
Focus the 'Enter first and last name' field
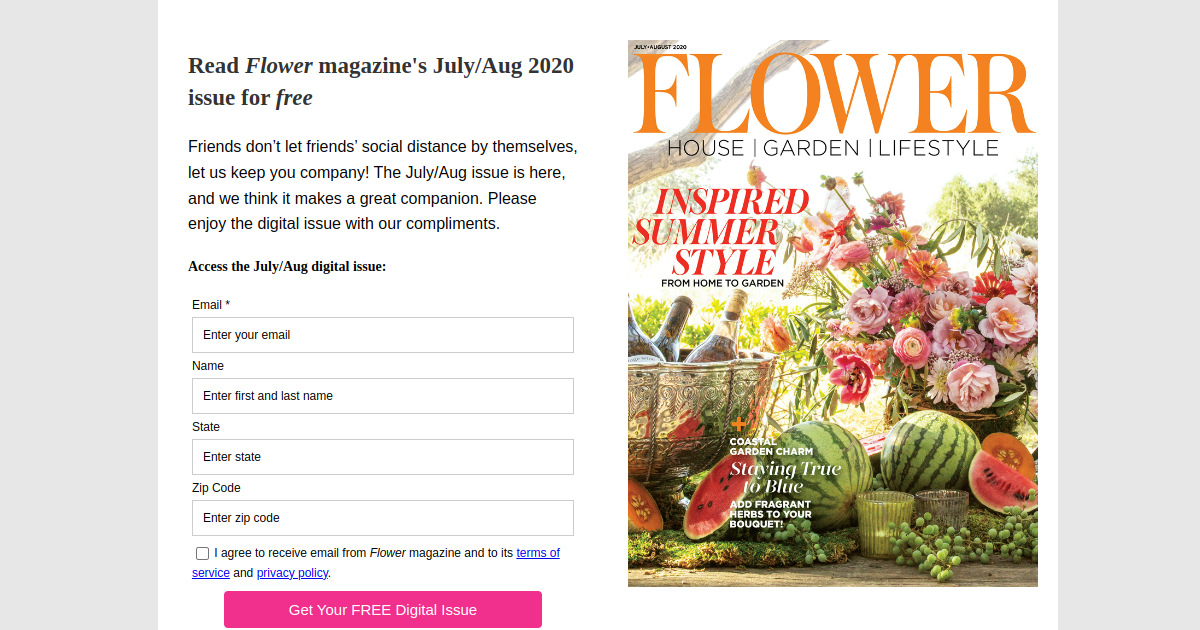pyautogui.click(x=382, y=396)
